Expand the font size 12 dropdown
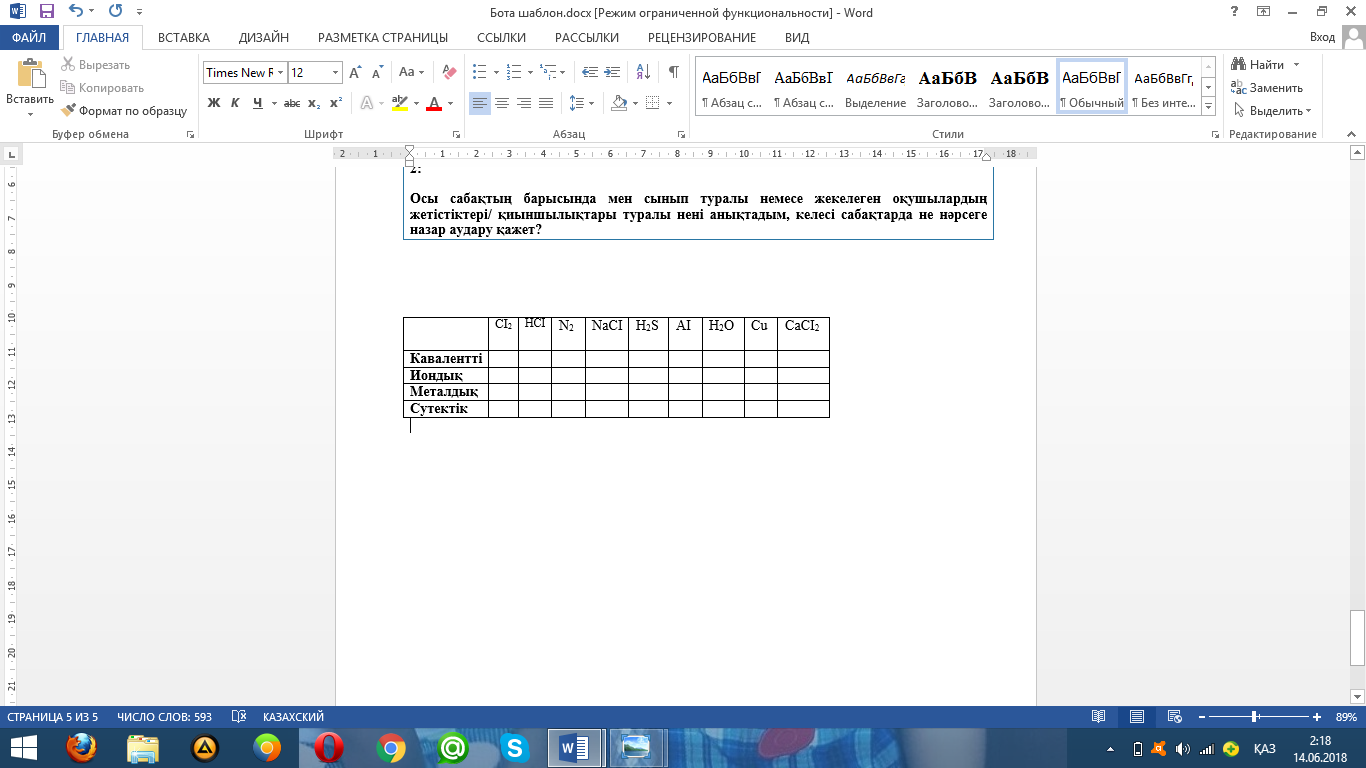1366x768 pixels. point(335,72)
